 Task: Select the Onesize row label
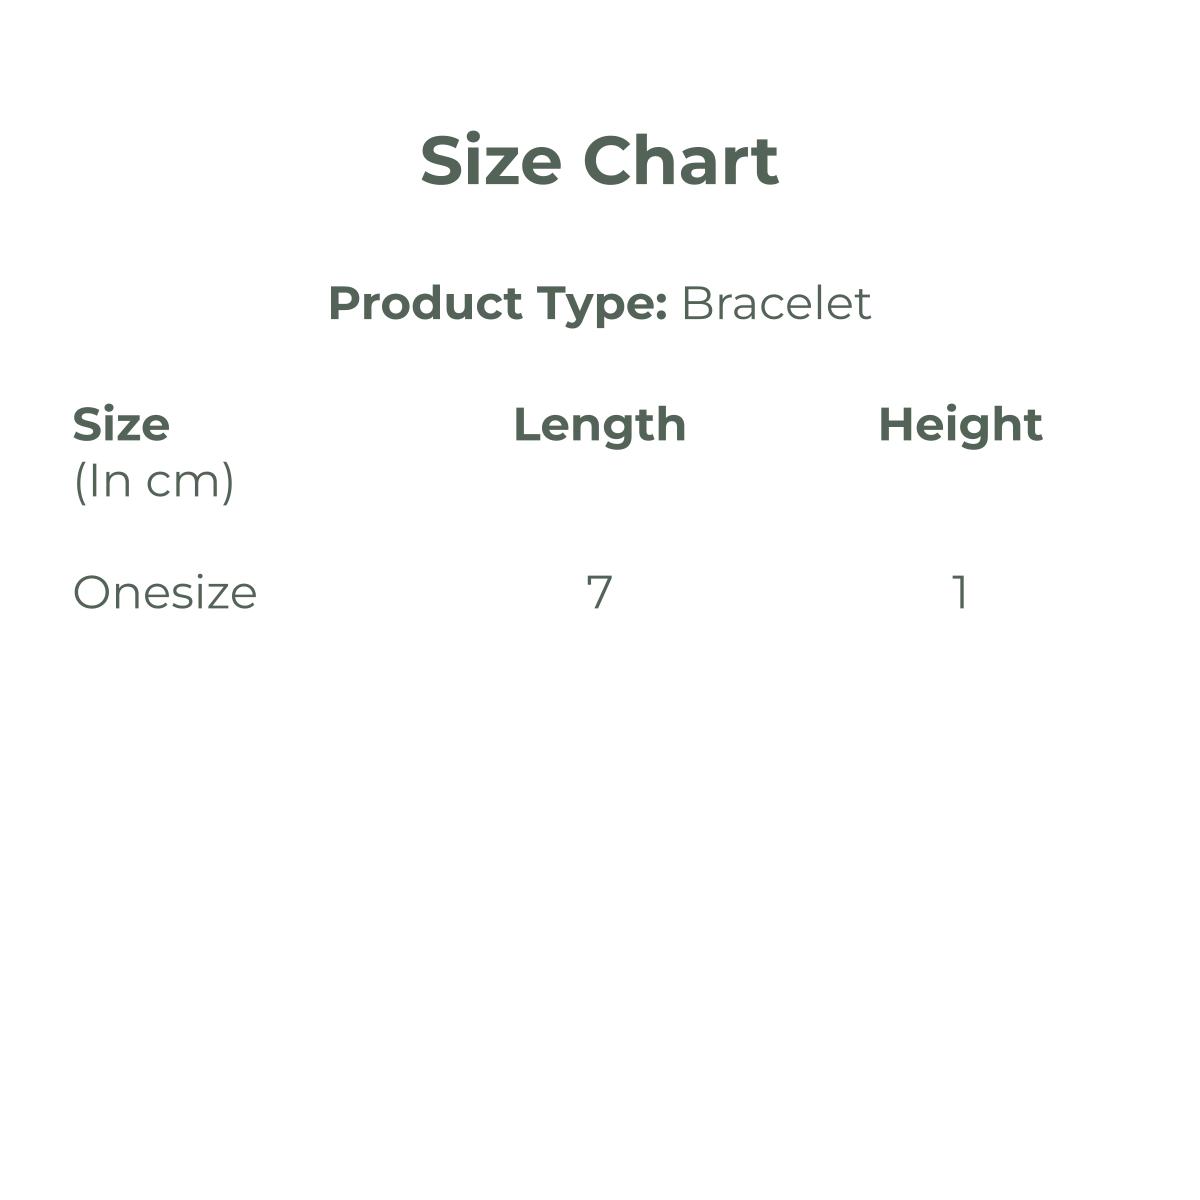click(x=165, y=592)
